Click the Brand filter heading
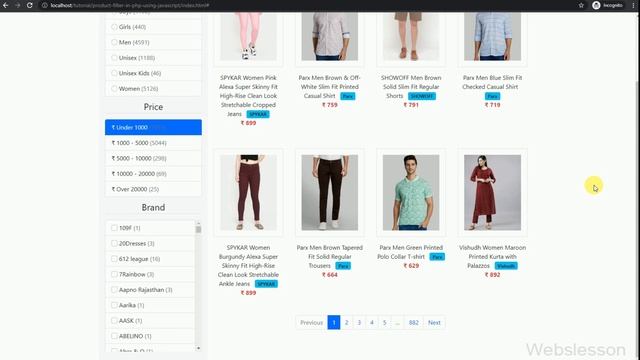Viewport: 640px width, 360px height. (x=153, y=208)
